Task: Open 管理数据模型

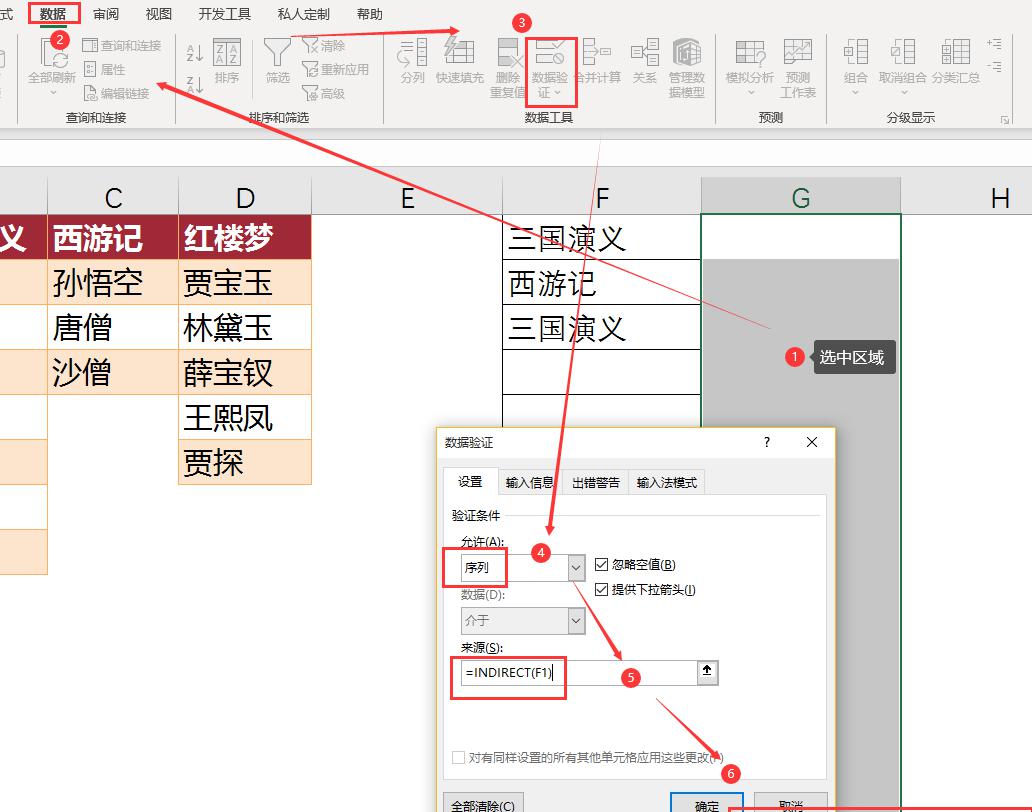Action: (686, 68)
